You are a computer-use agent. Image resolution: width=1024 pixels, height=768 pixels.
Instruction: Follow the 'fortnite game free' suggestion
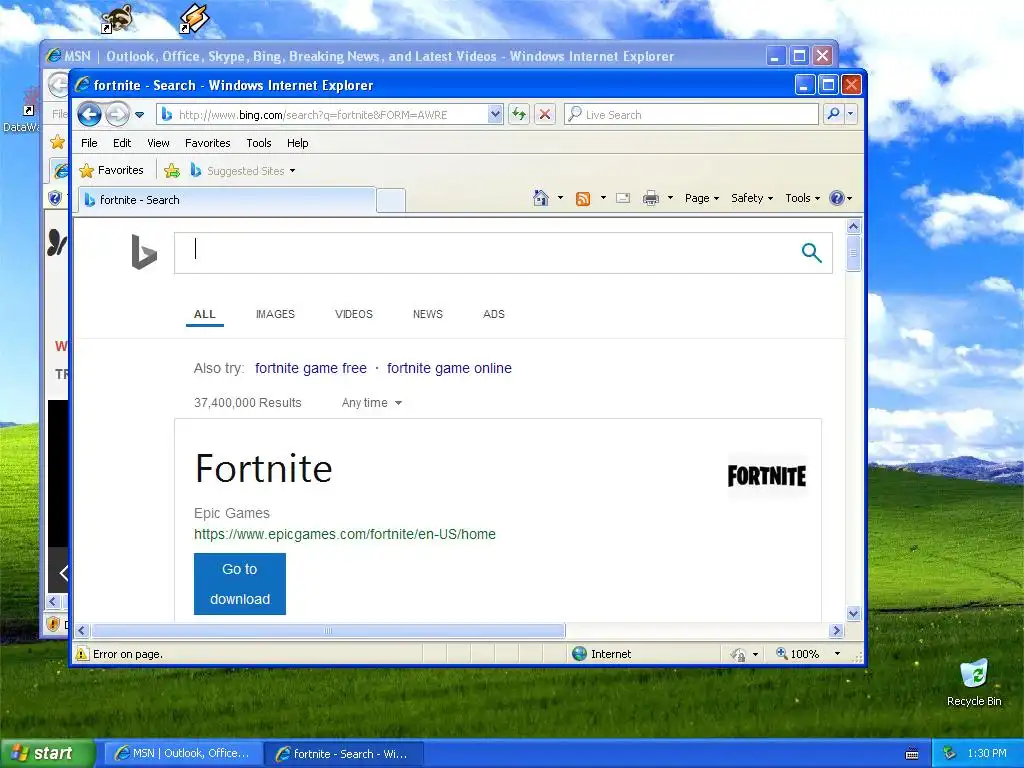[x=311, y=368]
